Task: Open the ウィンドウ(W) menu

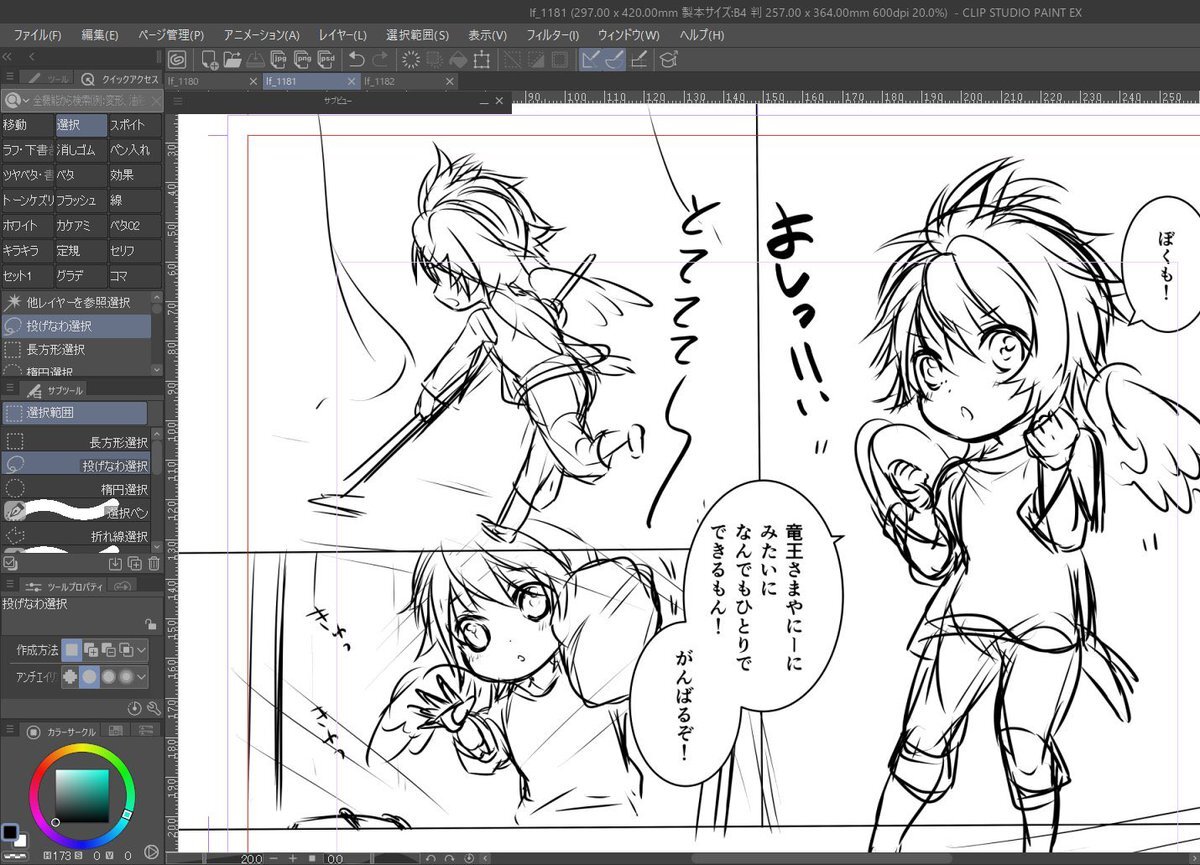Action: click(629, 35)
